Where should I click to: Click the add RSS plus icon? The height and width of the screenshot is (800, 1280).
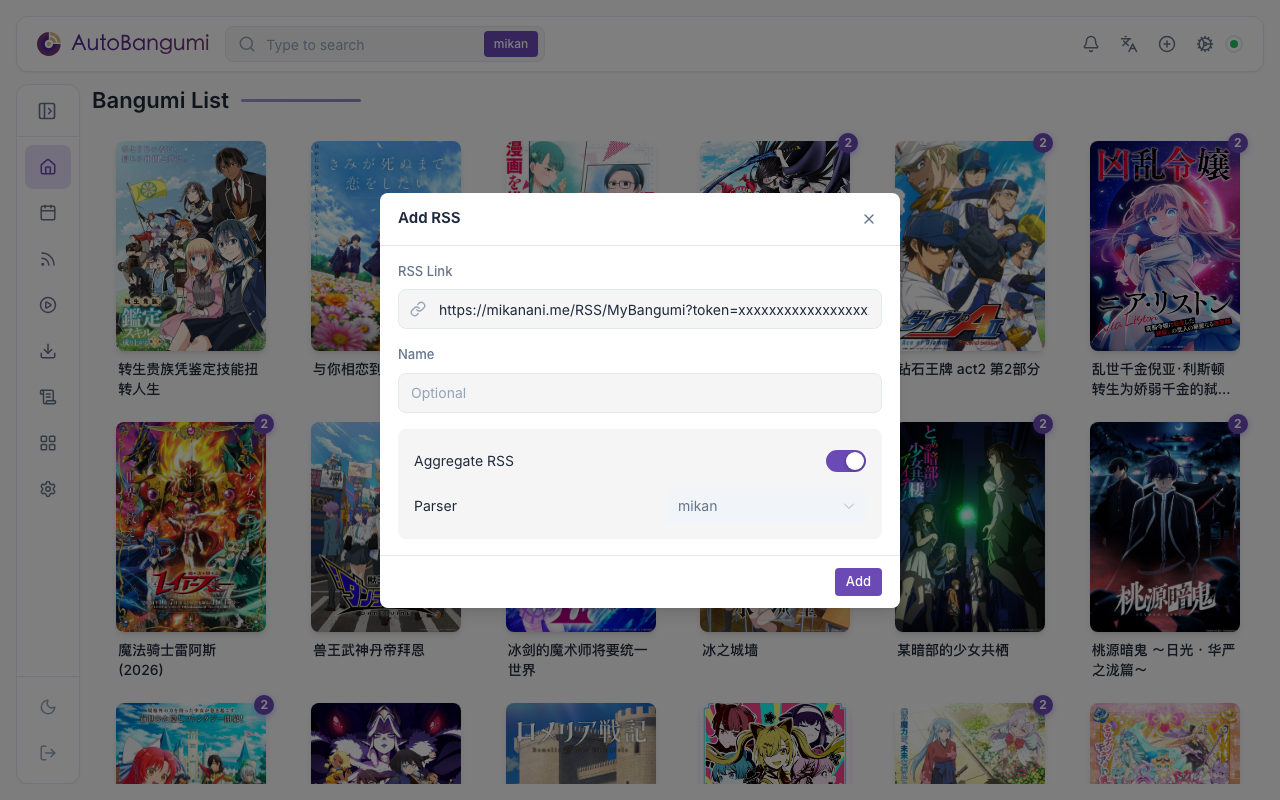tap(1167, 44)
